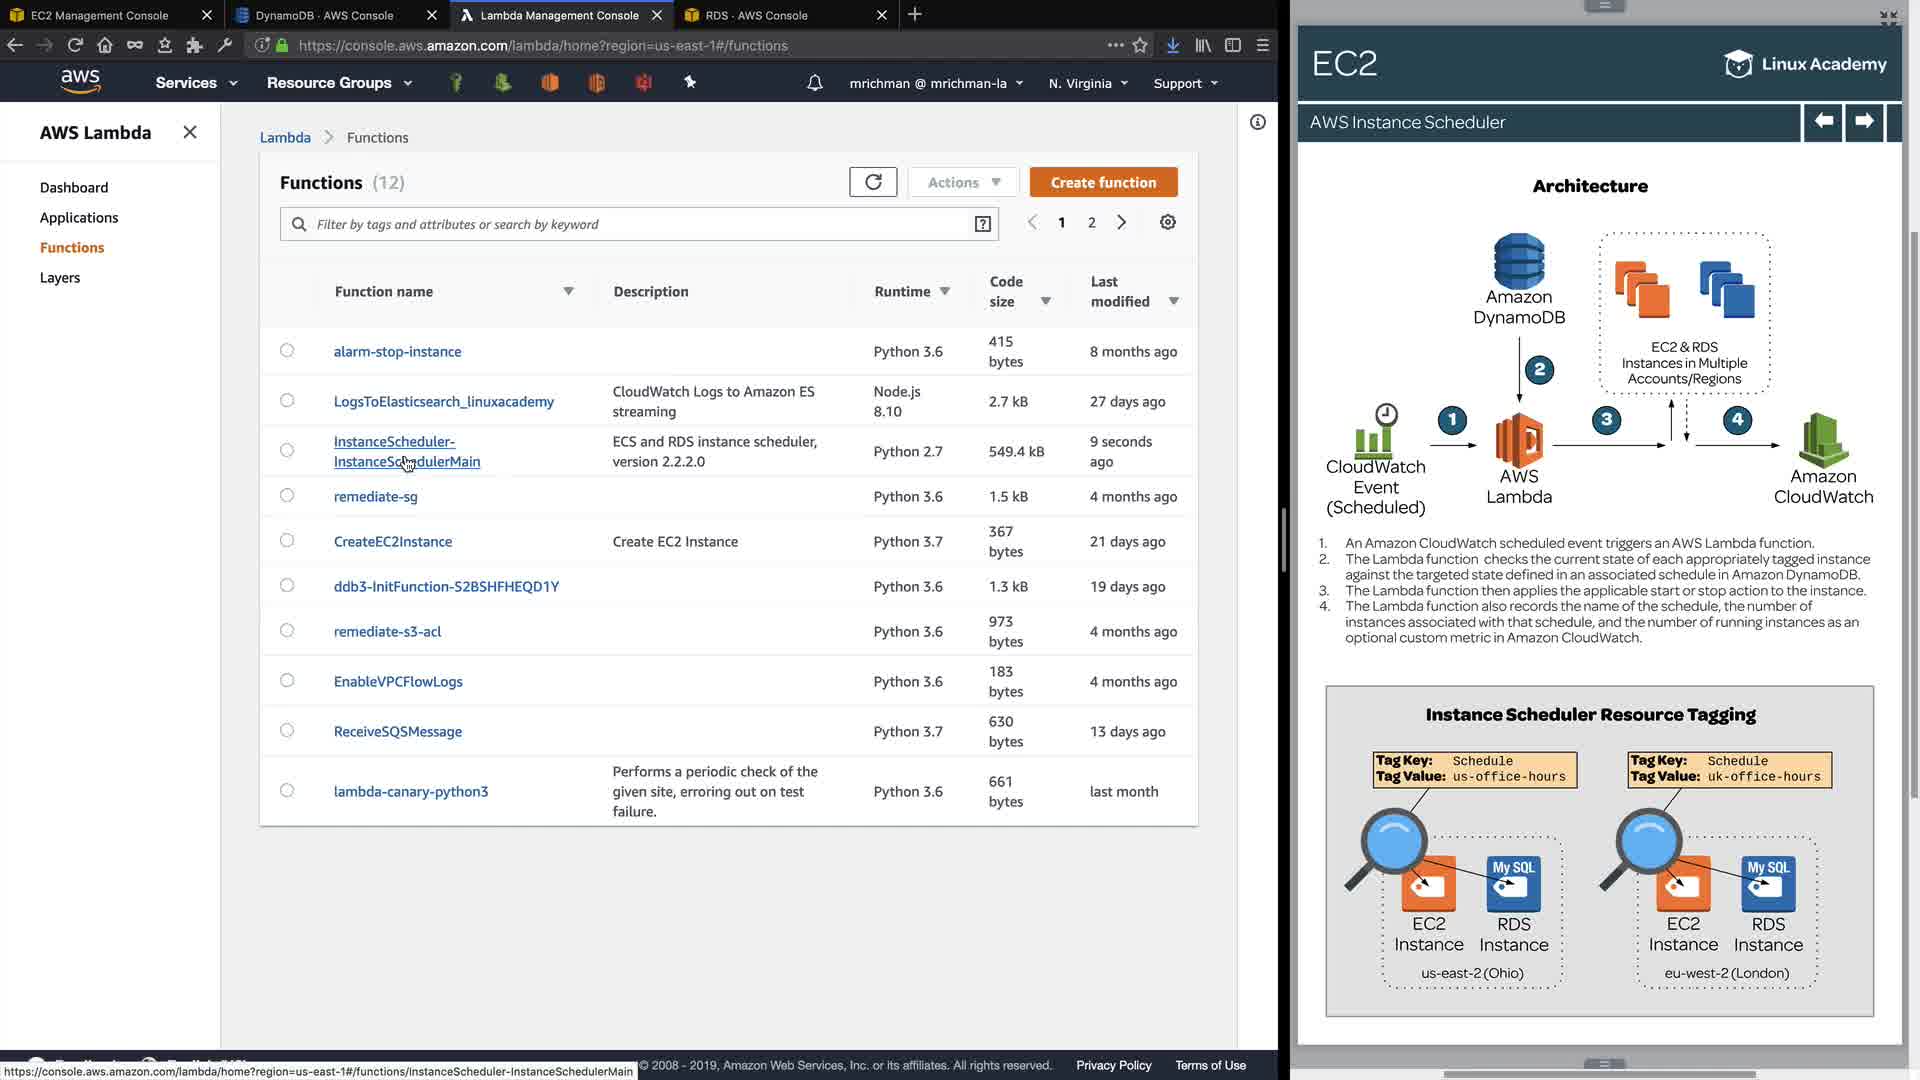Image resolution: width=1920 pixels, height=1080 pixels.
Task: Go to previous slide arrow in EC2 panel
Action: tap(1823, 122)
